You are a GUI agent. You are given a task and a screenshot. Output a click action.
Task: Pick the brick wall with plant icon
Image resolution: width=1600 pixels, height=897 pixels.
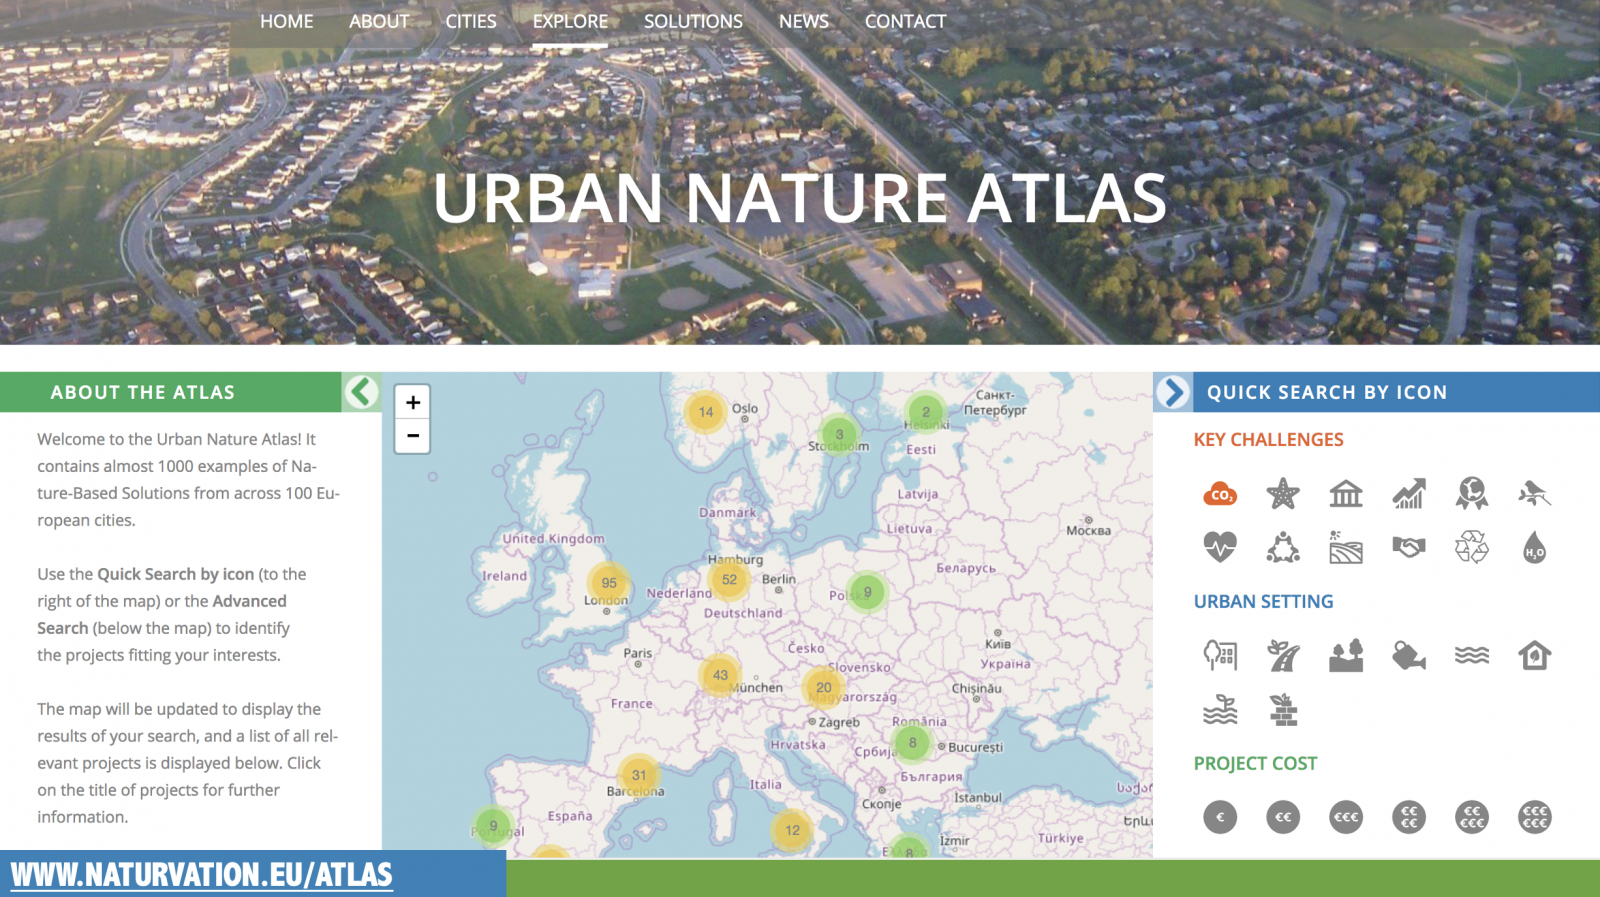coord(1283,710)
